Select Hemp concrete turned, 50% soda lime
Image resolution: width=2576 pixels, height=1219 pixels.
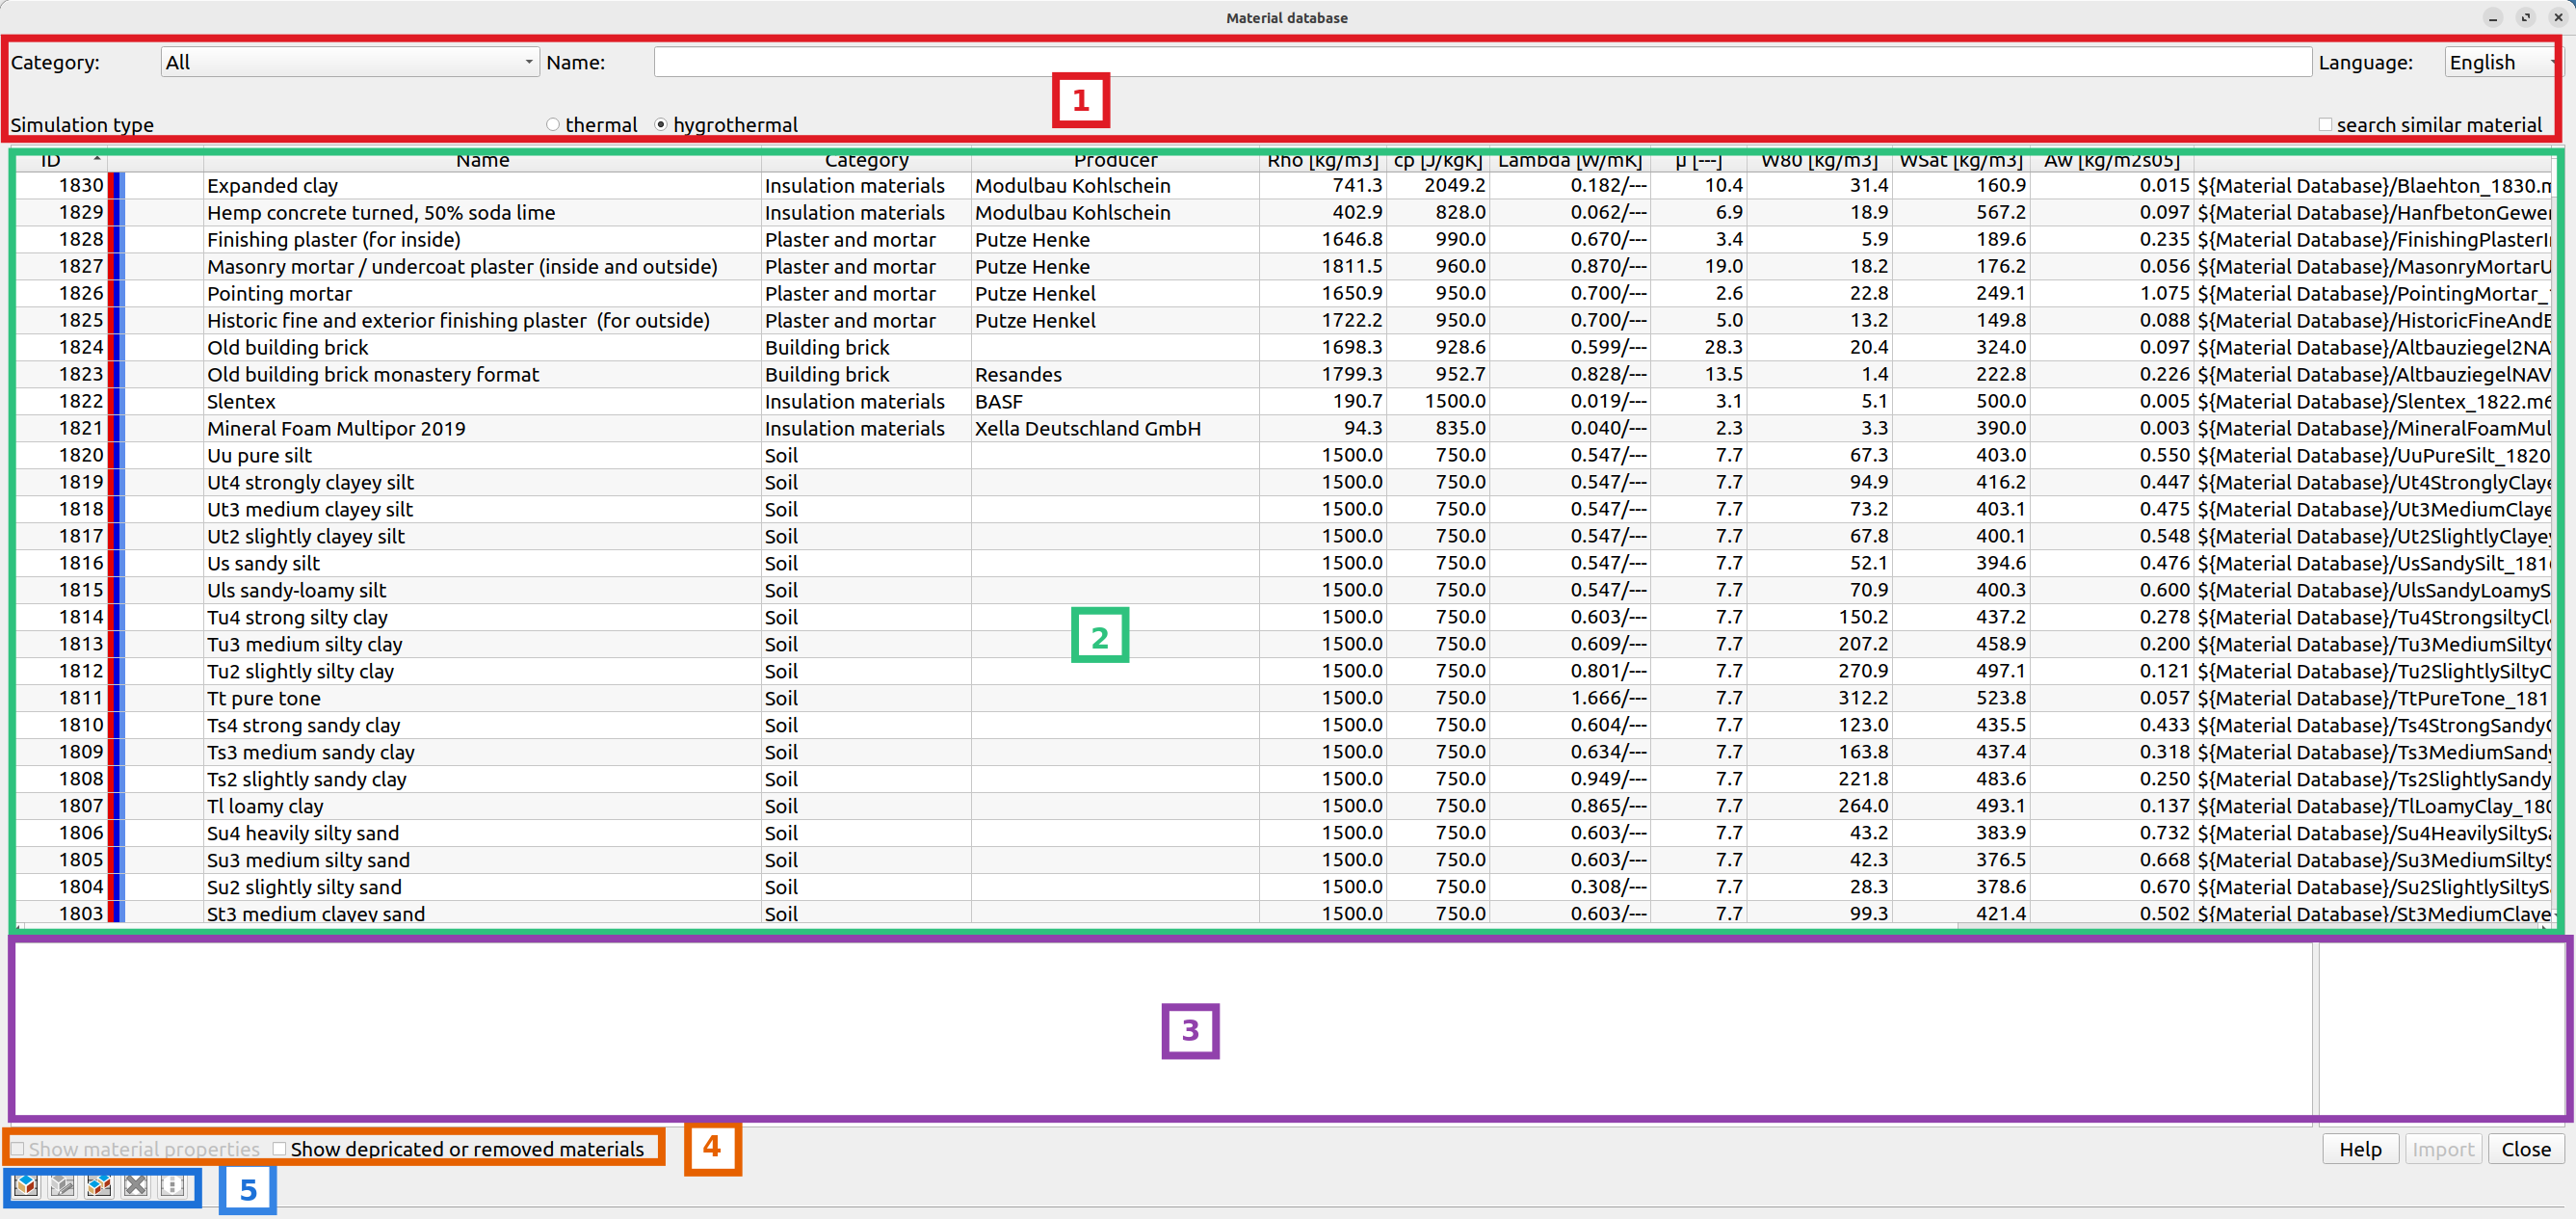pos(1284,212)
